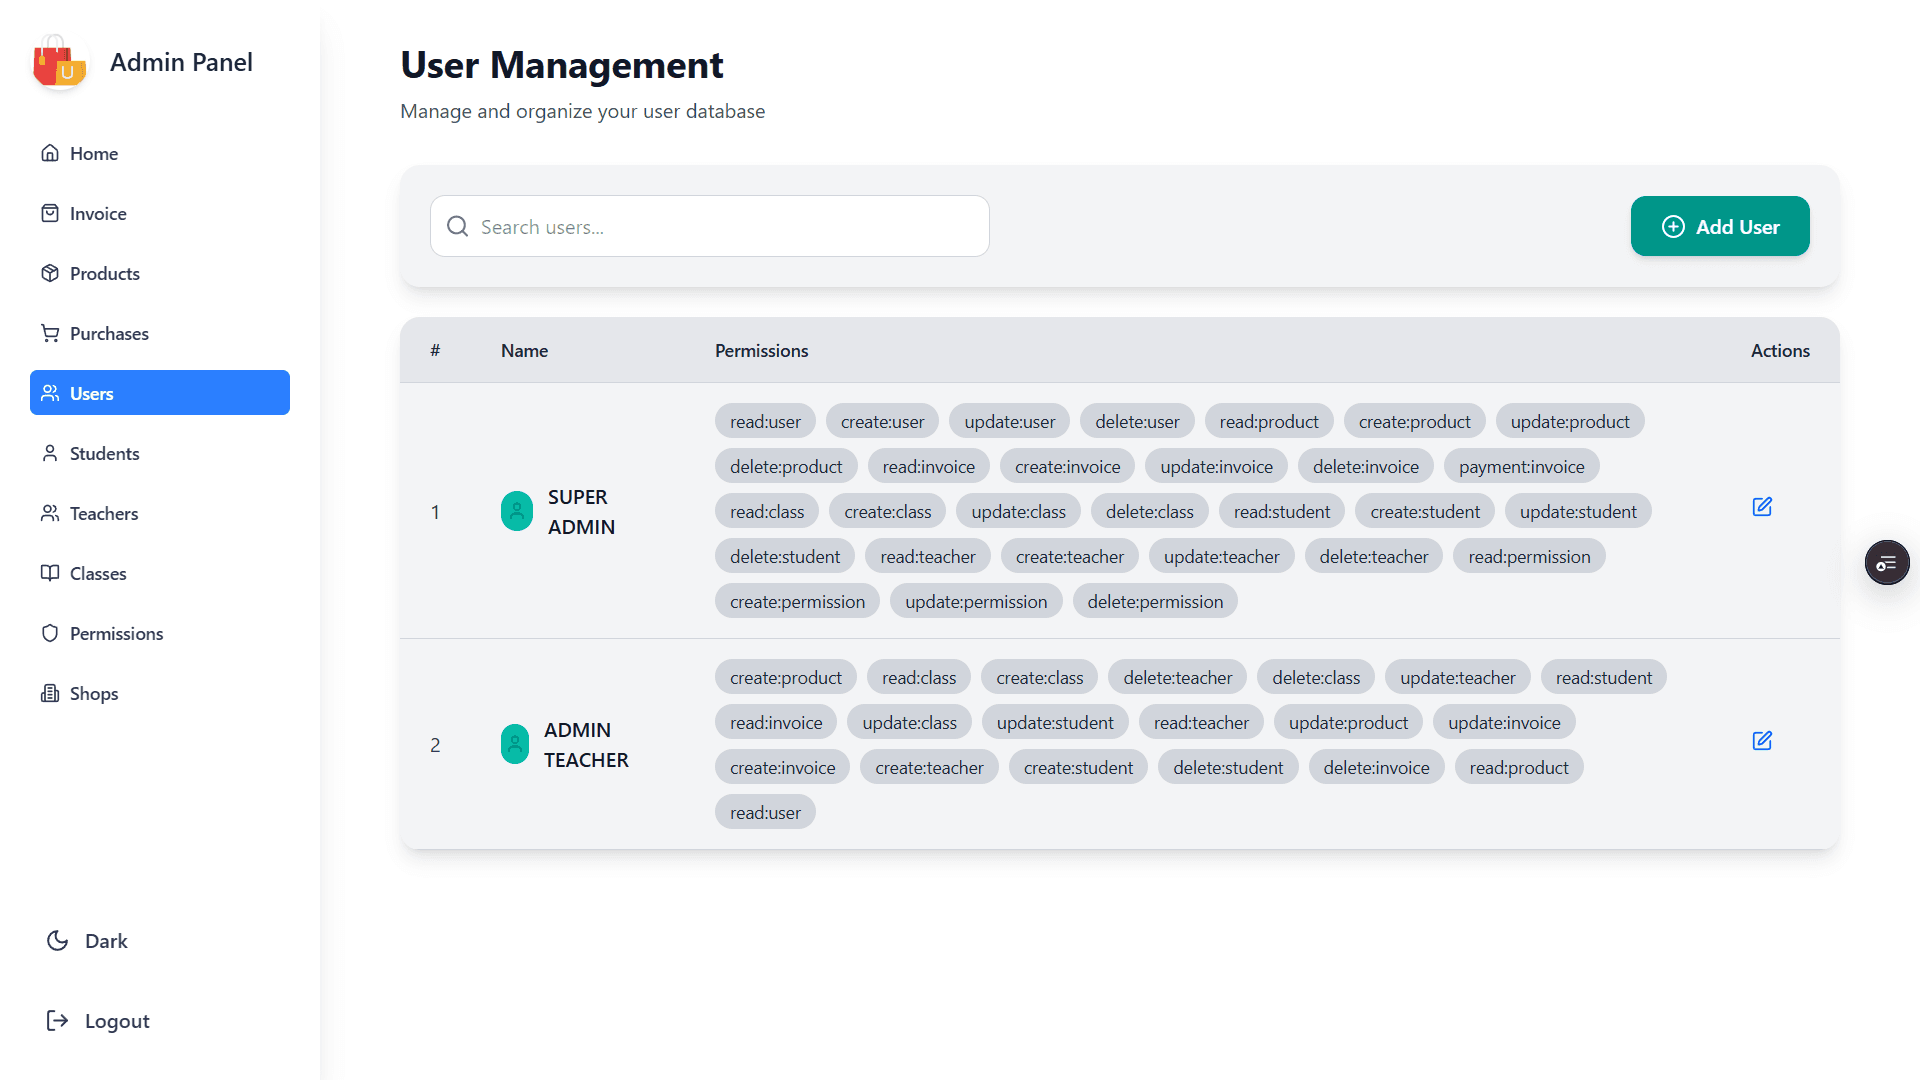
Task: Click the Students person icon
Action: (50, 453)
